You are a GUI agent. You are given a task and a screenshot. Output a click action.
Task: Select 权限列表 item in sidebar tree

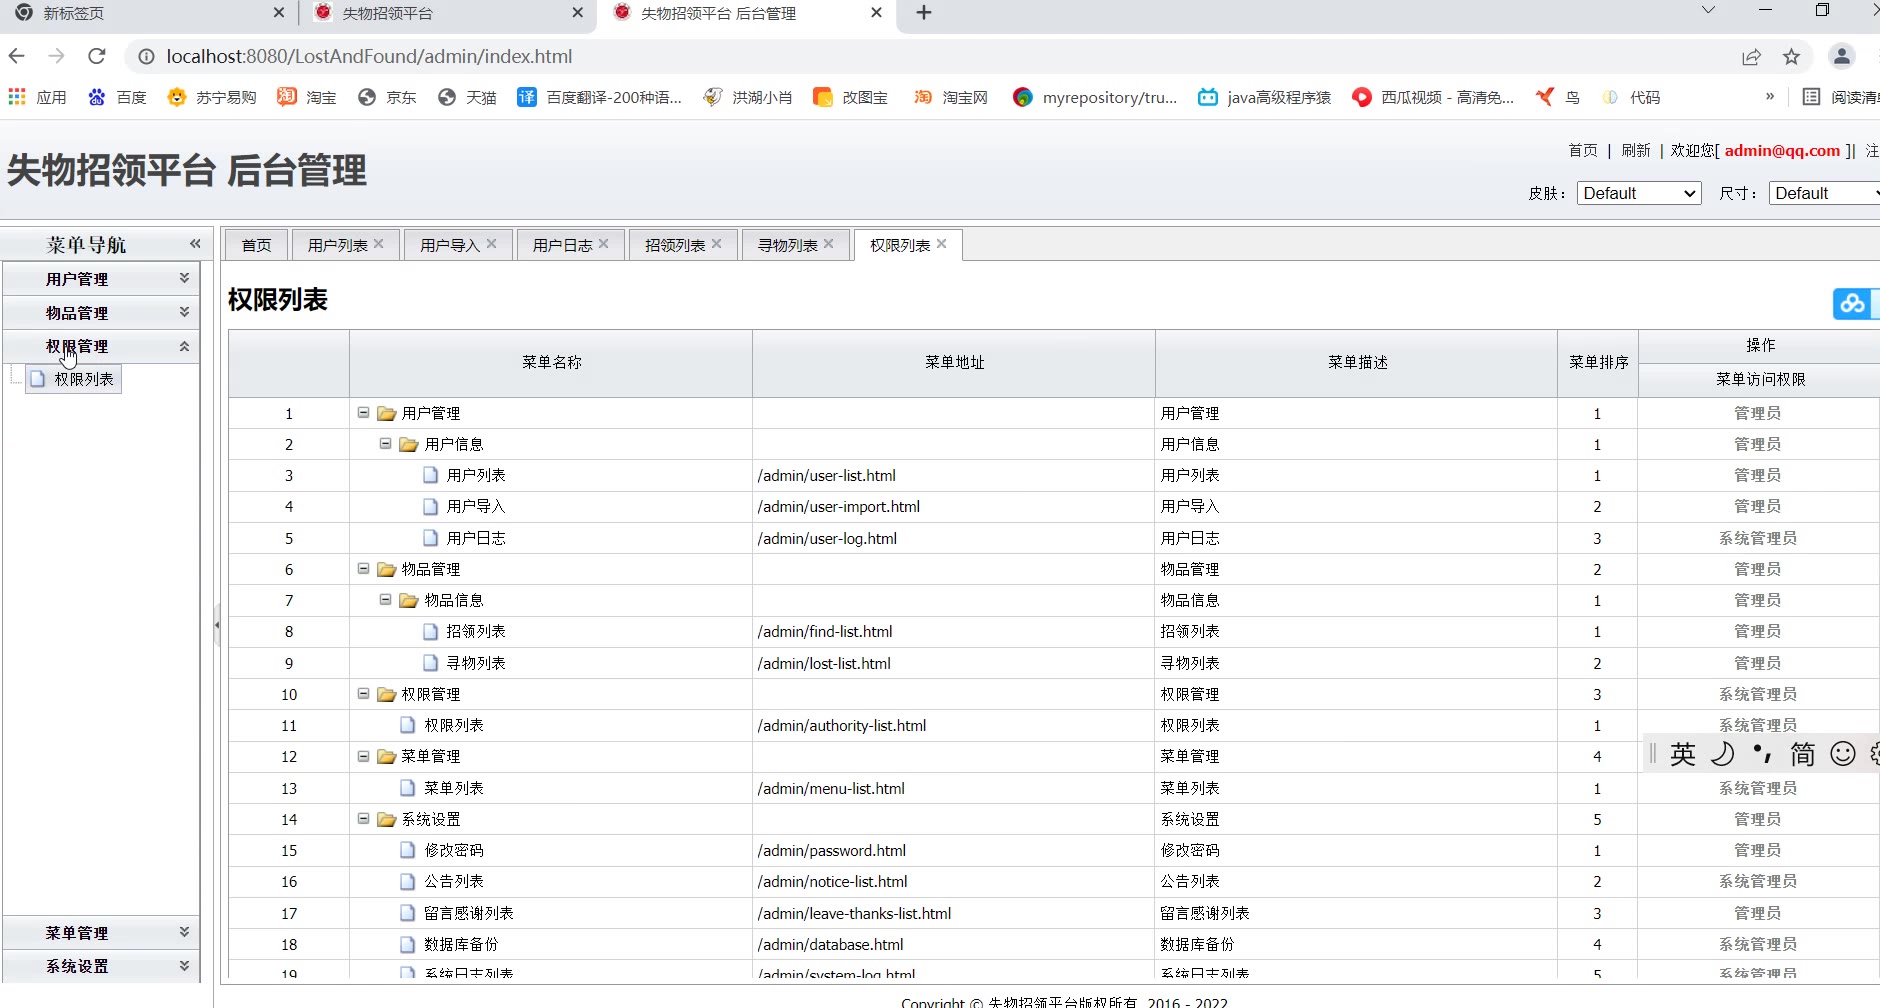(x=83, y=379)
